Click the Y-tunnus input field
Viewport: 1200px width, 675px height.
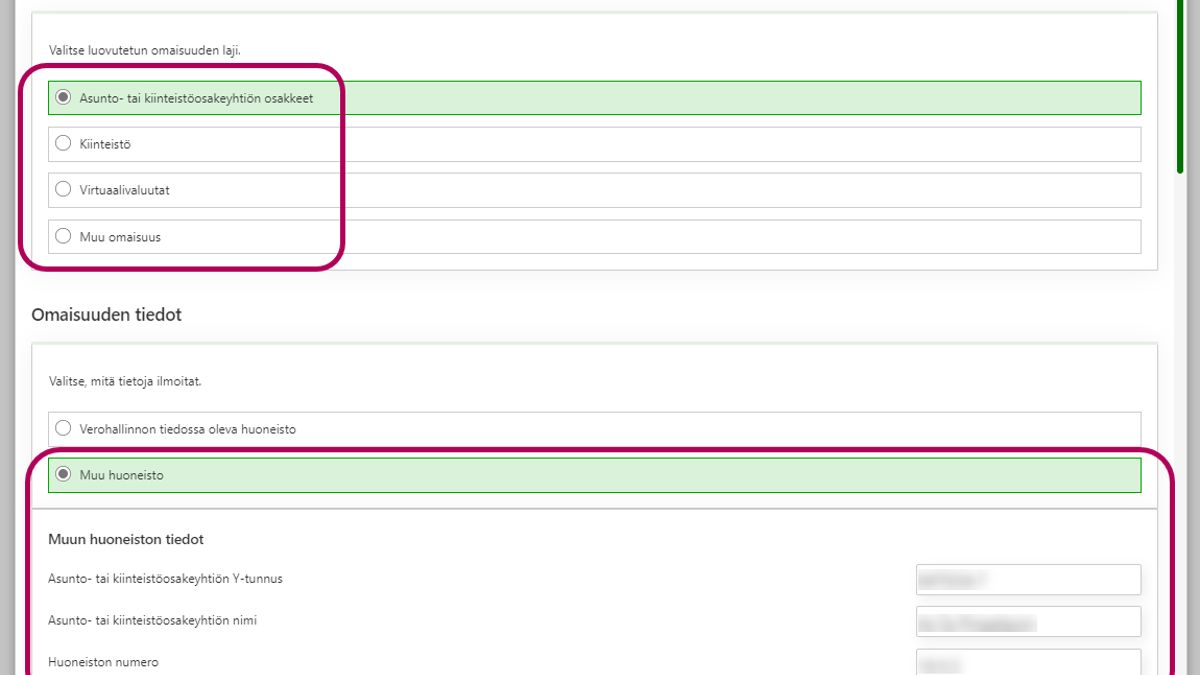pos(1027,579)
